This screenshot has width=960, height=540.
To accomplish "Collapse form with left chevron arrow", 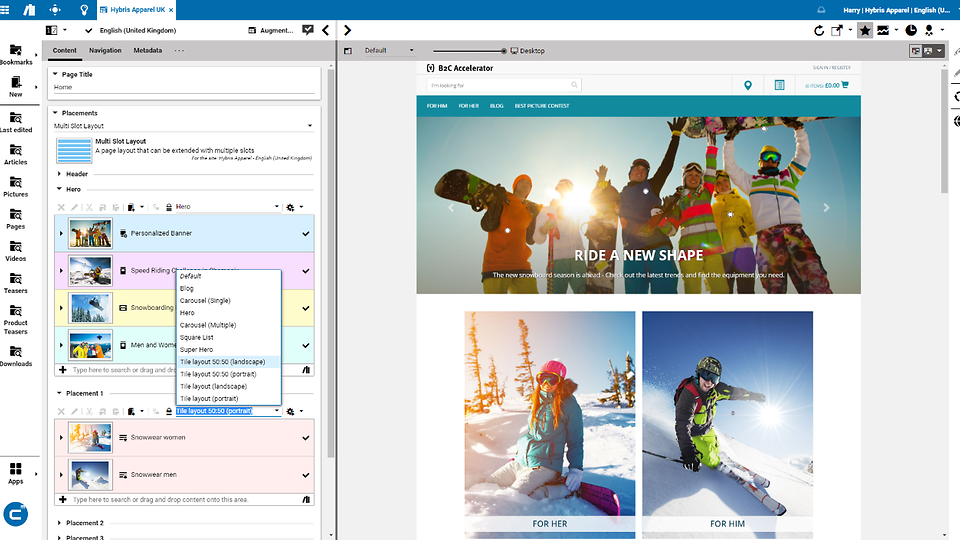I will [x=326, y=30].
